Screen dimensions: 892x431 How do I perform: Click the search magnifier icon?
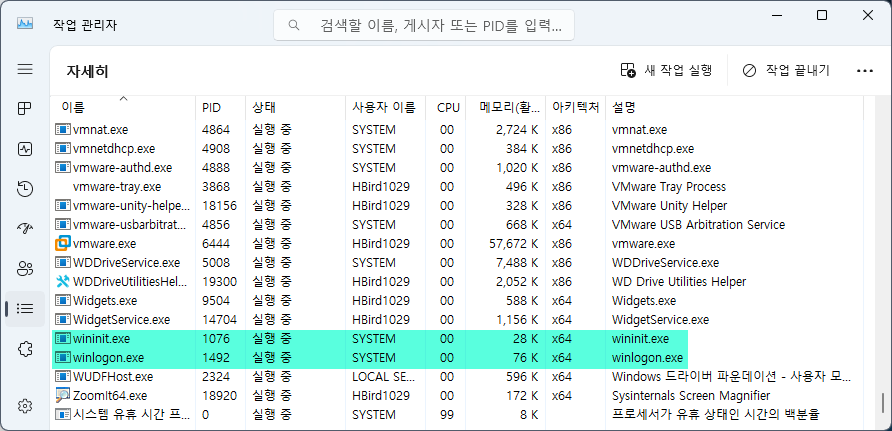click(x=294, y=25)
